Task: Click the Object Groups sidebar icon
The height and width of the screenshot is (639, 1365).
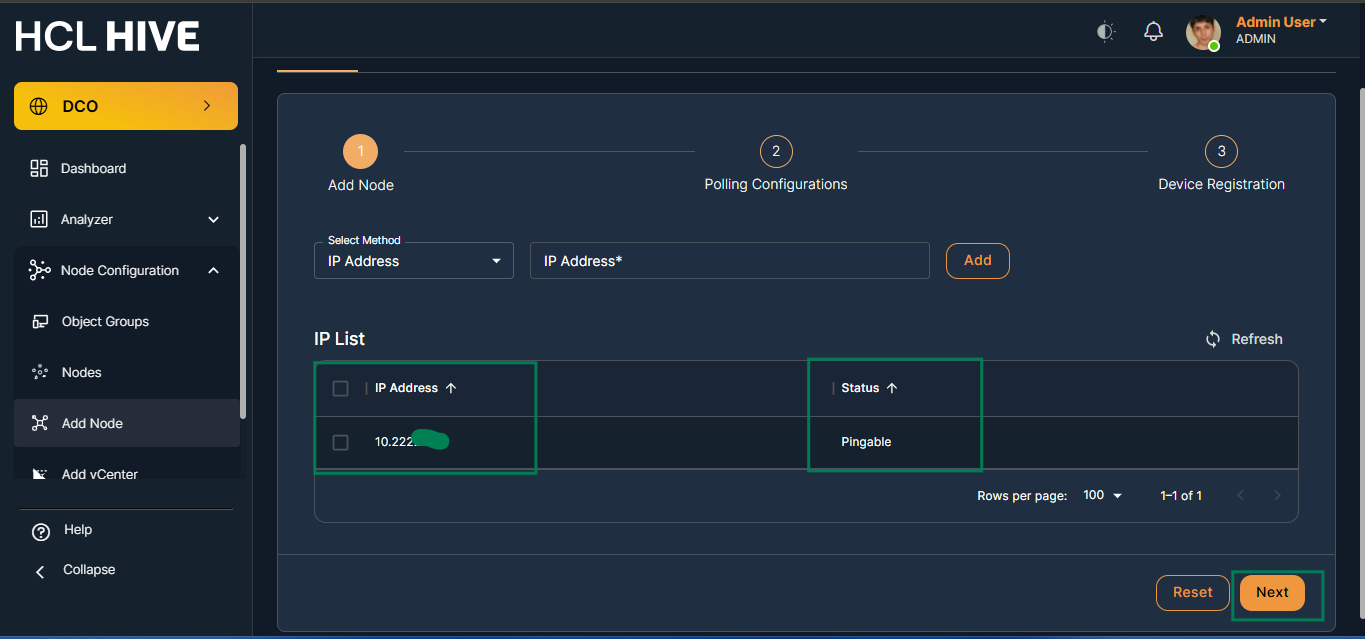Action: pos(40,321)
